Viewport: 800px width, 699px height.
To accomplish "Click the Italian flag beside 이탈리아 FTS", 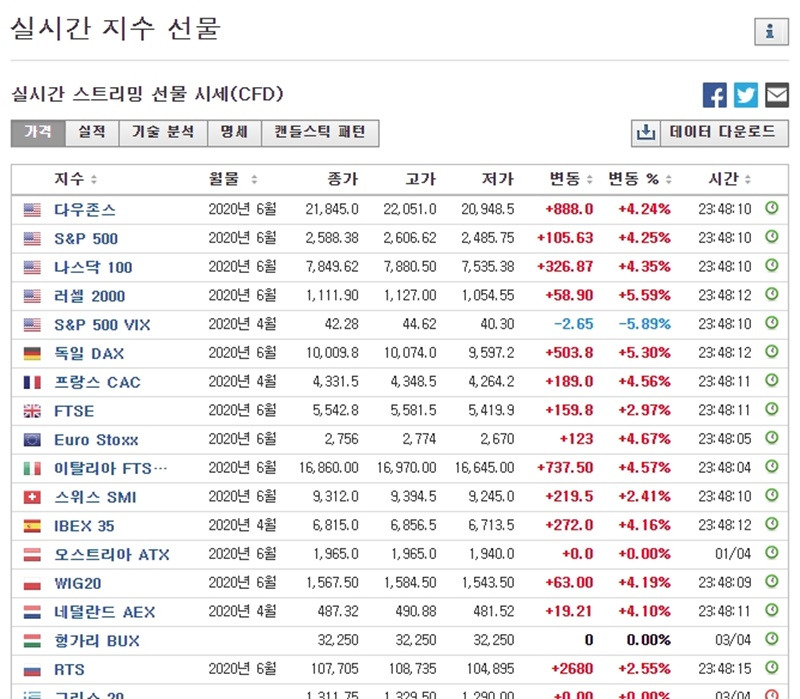I will tap(32, 468).
